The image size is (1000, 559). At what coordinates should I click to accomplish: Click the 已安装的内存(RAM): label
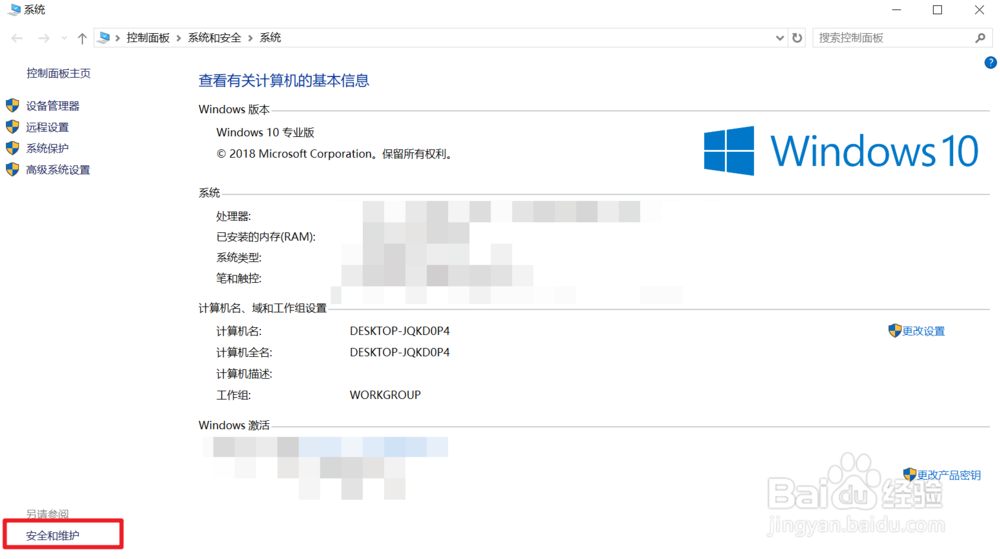pyautogui.click(x=266, y=237)
